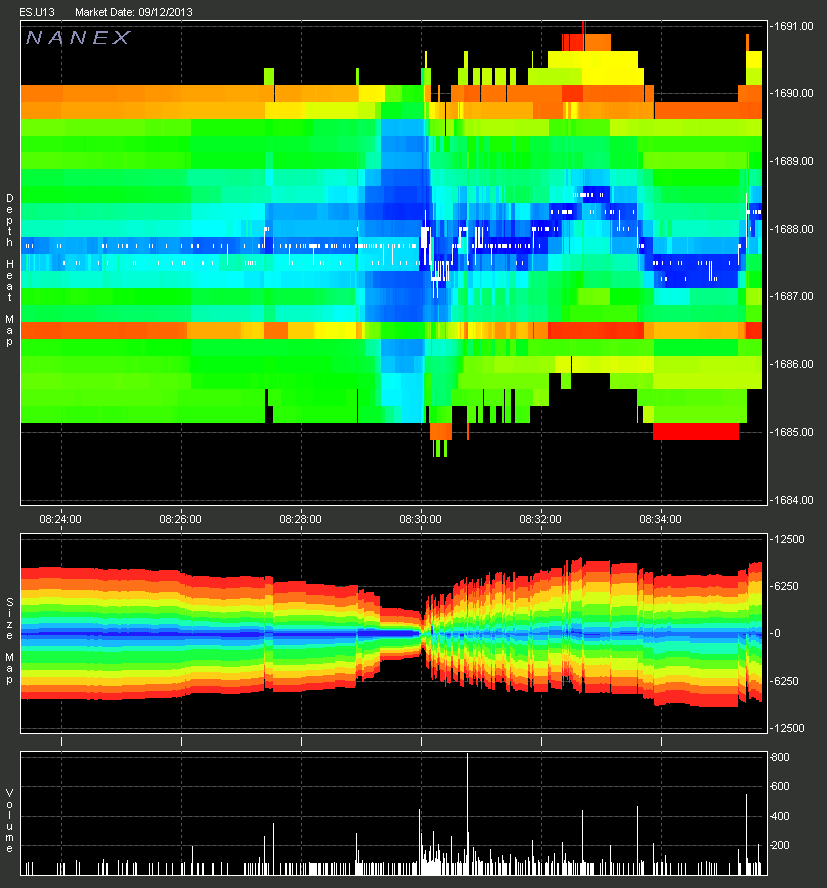The width and height of the screenshot is (827, 888).
Task: Click the 1690.00 price axis label
Action: 793,93
